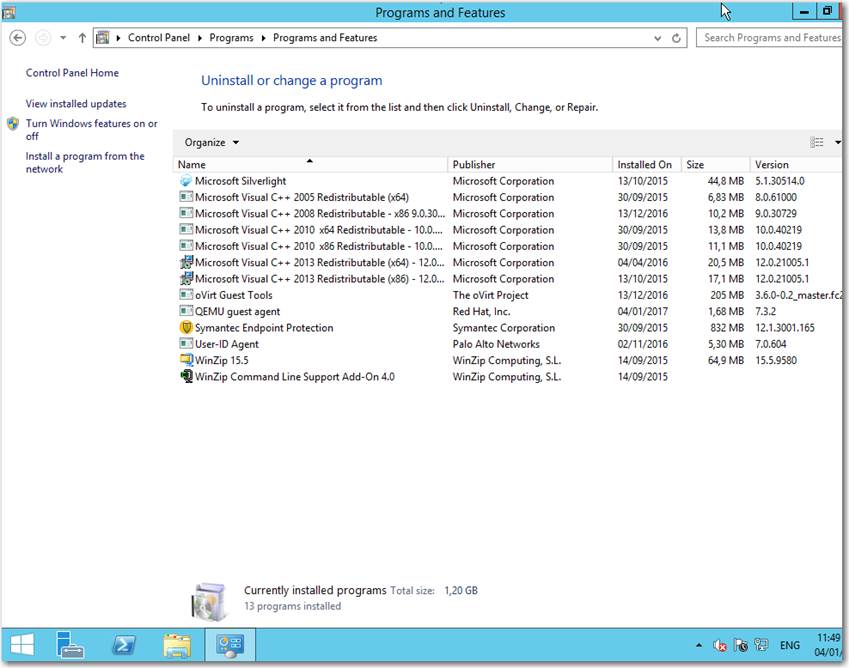The height and width of the screenshot is (668, 849).
Task: Open View installed updates link
Action: pos(76,104)
